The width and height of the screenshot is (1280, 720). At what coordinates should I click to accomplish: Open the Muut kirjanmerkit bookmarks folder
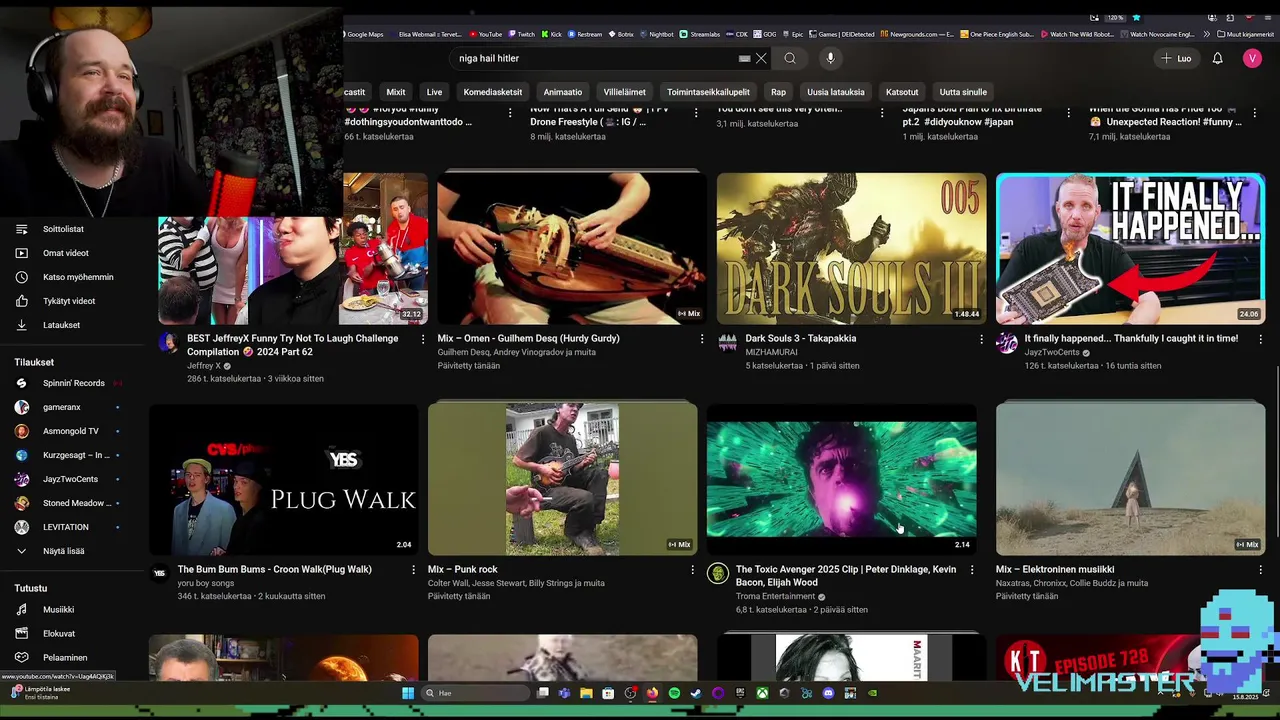tap(1245, 34)
